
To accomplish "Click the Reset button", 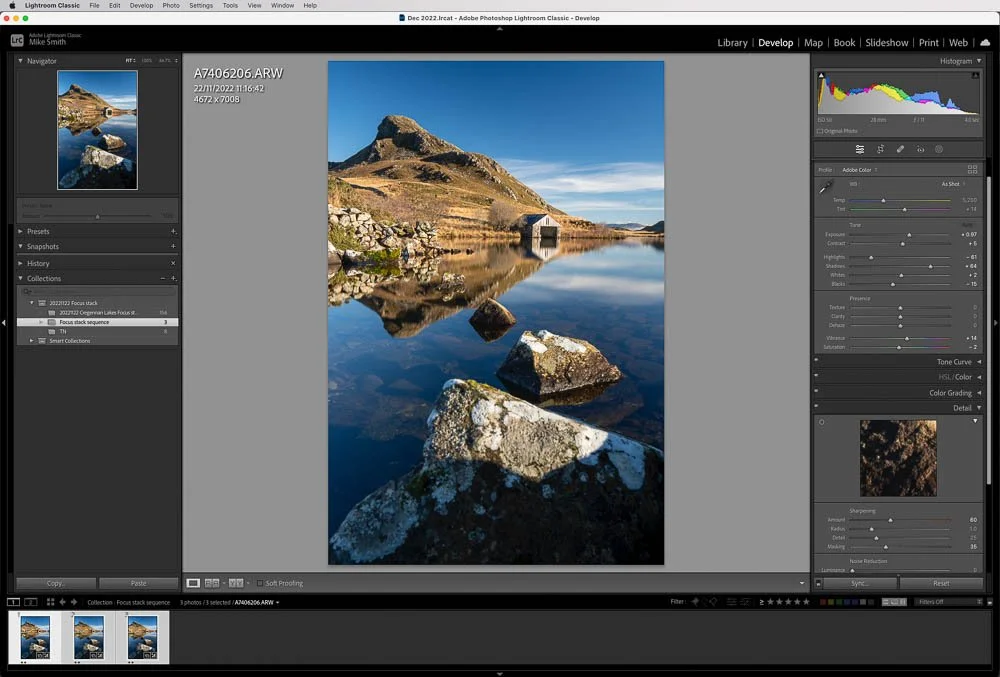I will [x=941, y=583].
